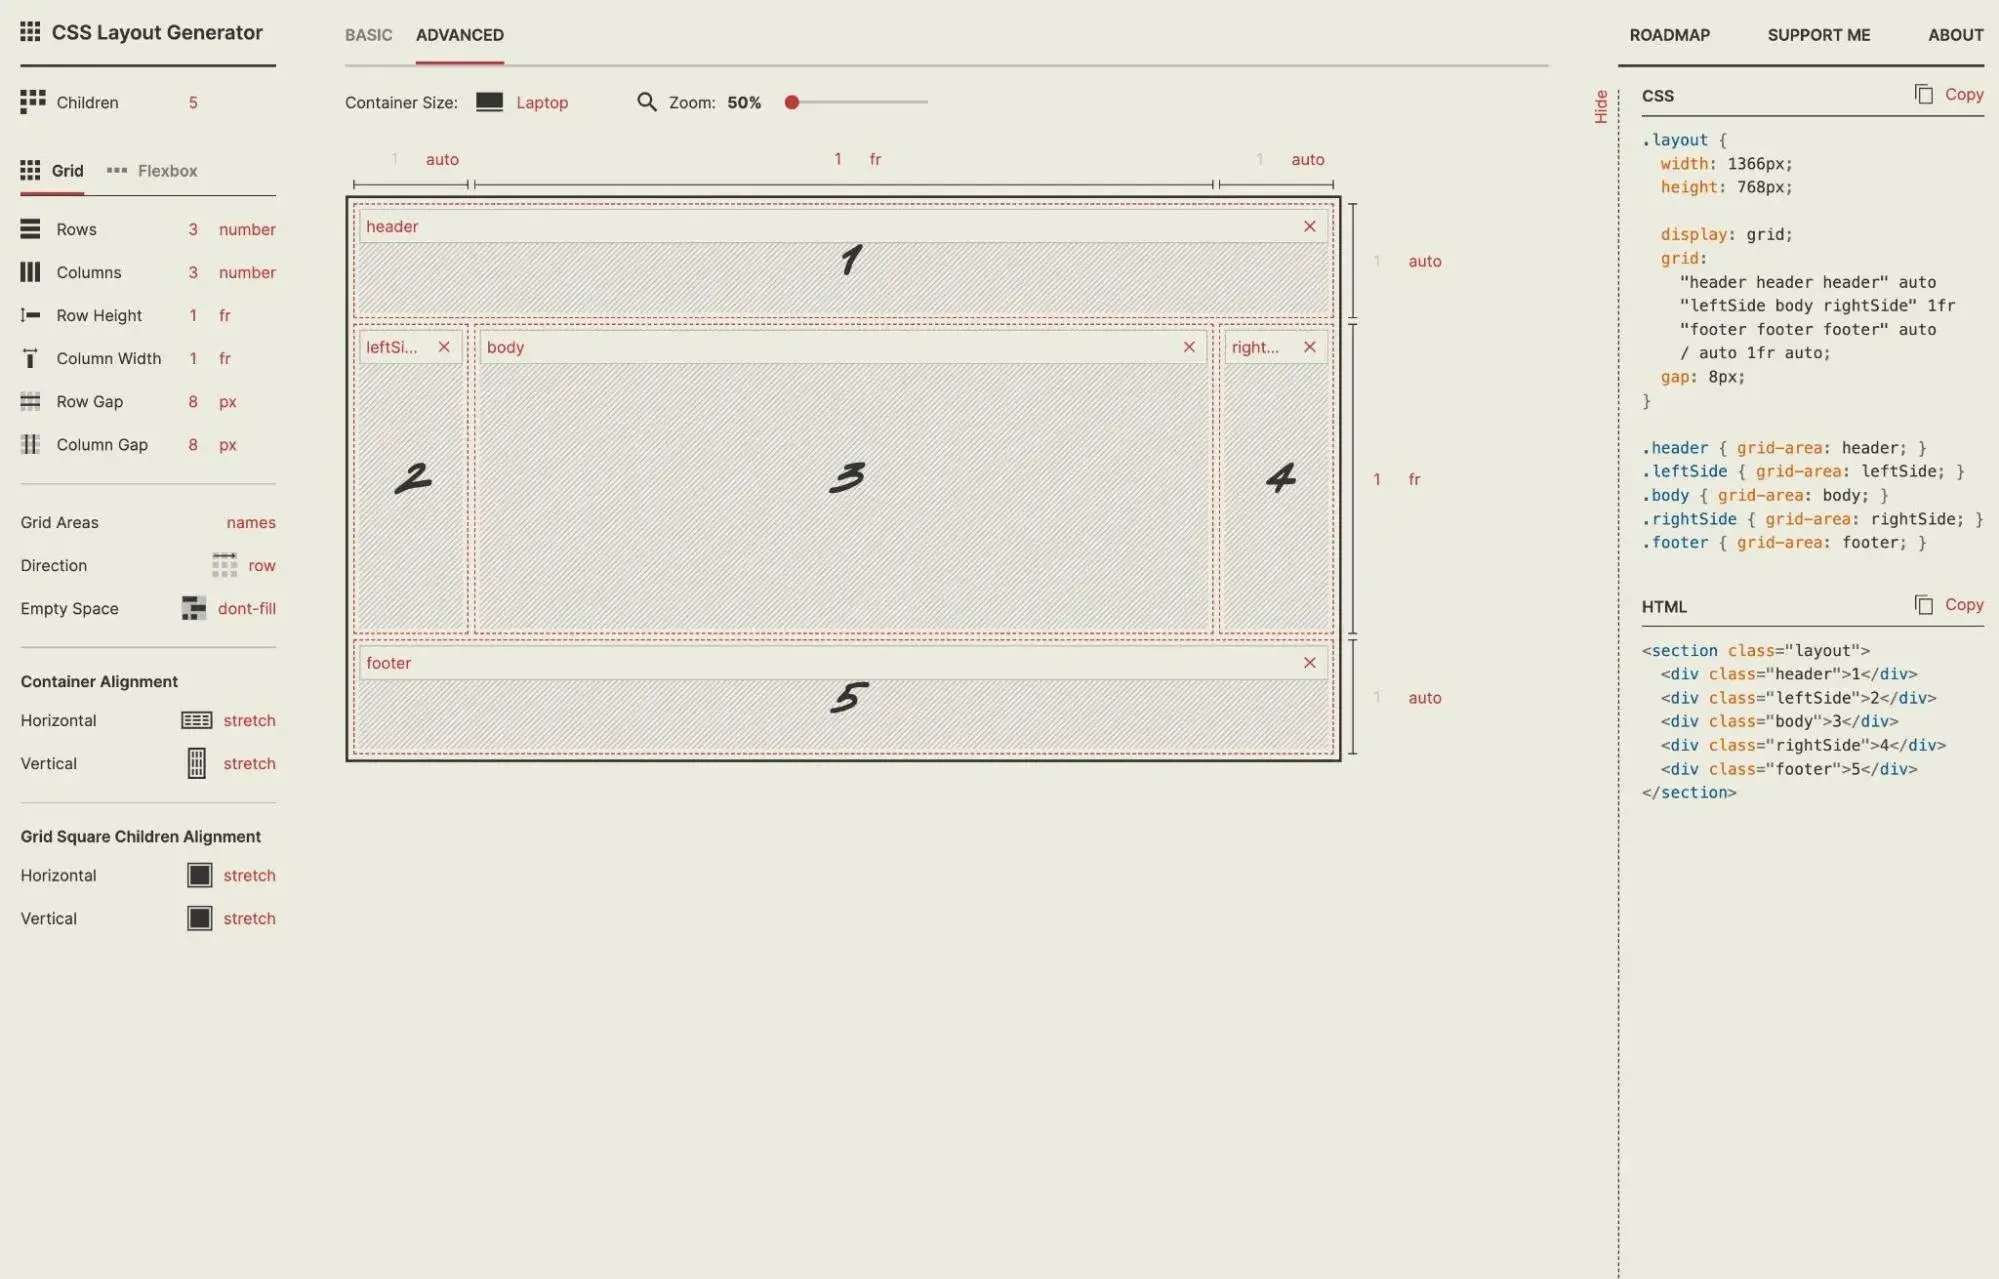Image resolution: width=1999 pixels, height=1279 pixels.
Task: Click the Rows icon in sidebar
Action: [30, 229]
